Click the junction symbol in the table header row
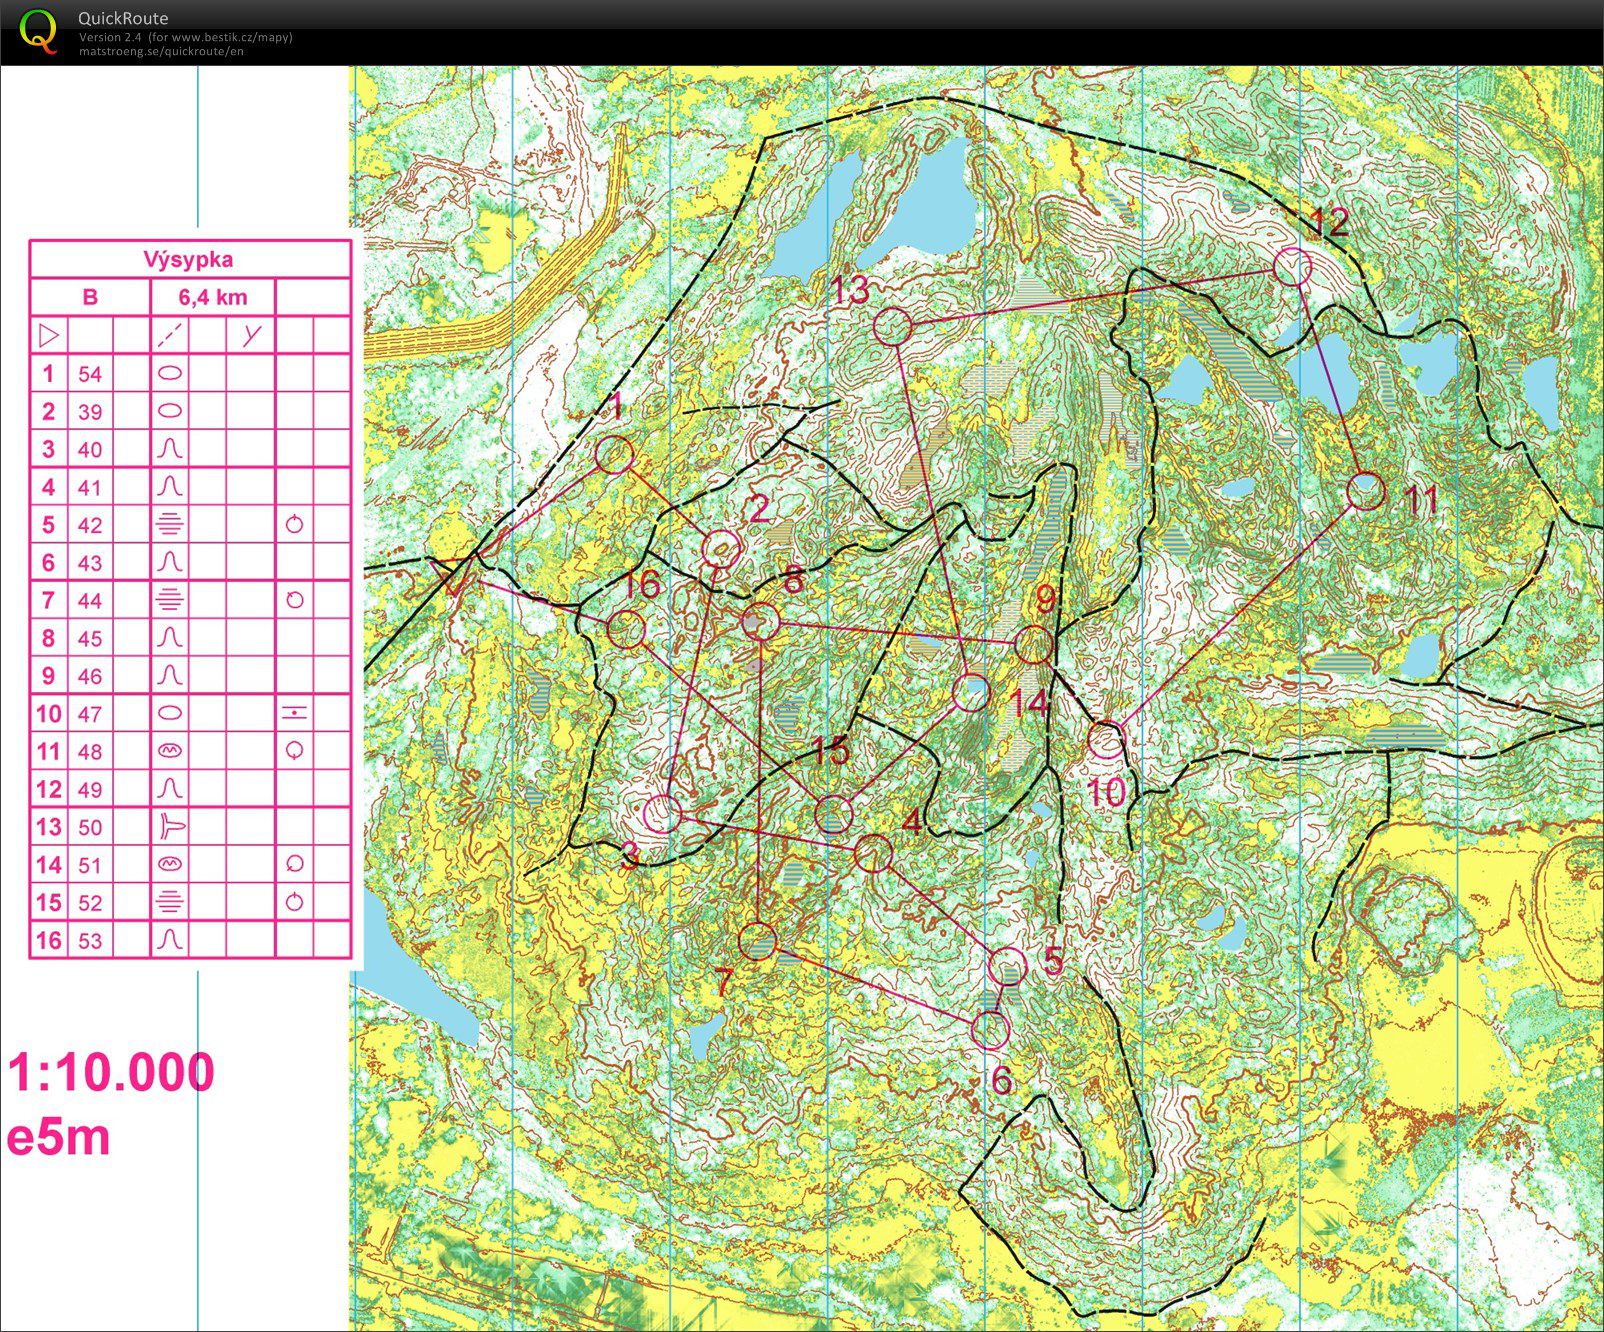1604x1332 pixels. [x=251, y=335]
